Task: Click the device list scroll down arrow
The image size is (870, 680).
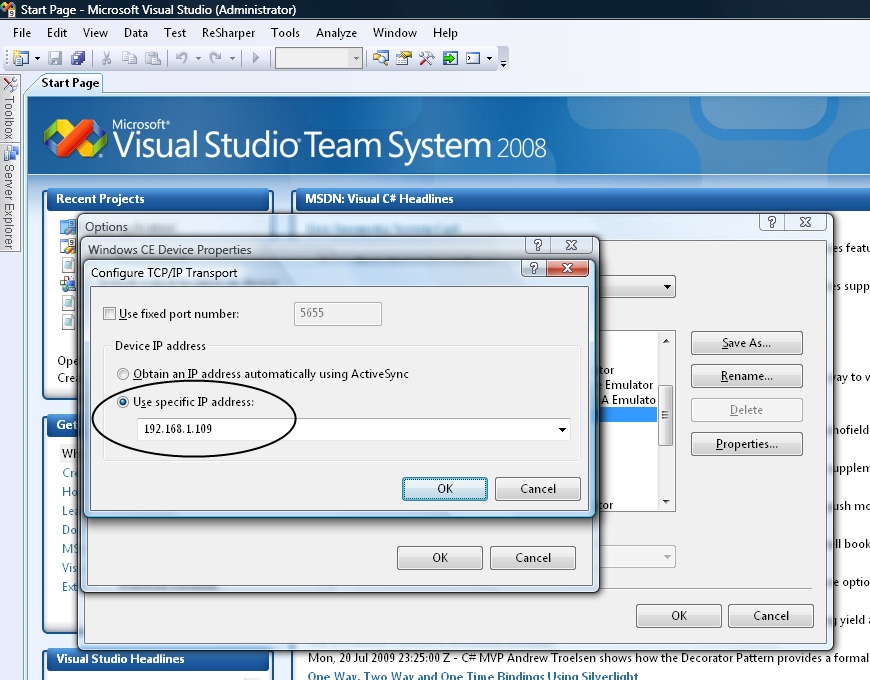Action: (666, 502)
